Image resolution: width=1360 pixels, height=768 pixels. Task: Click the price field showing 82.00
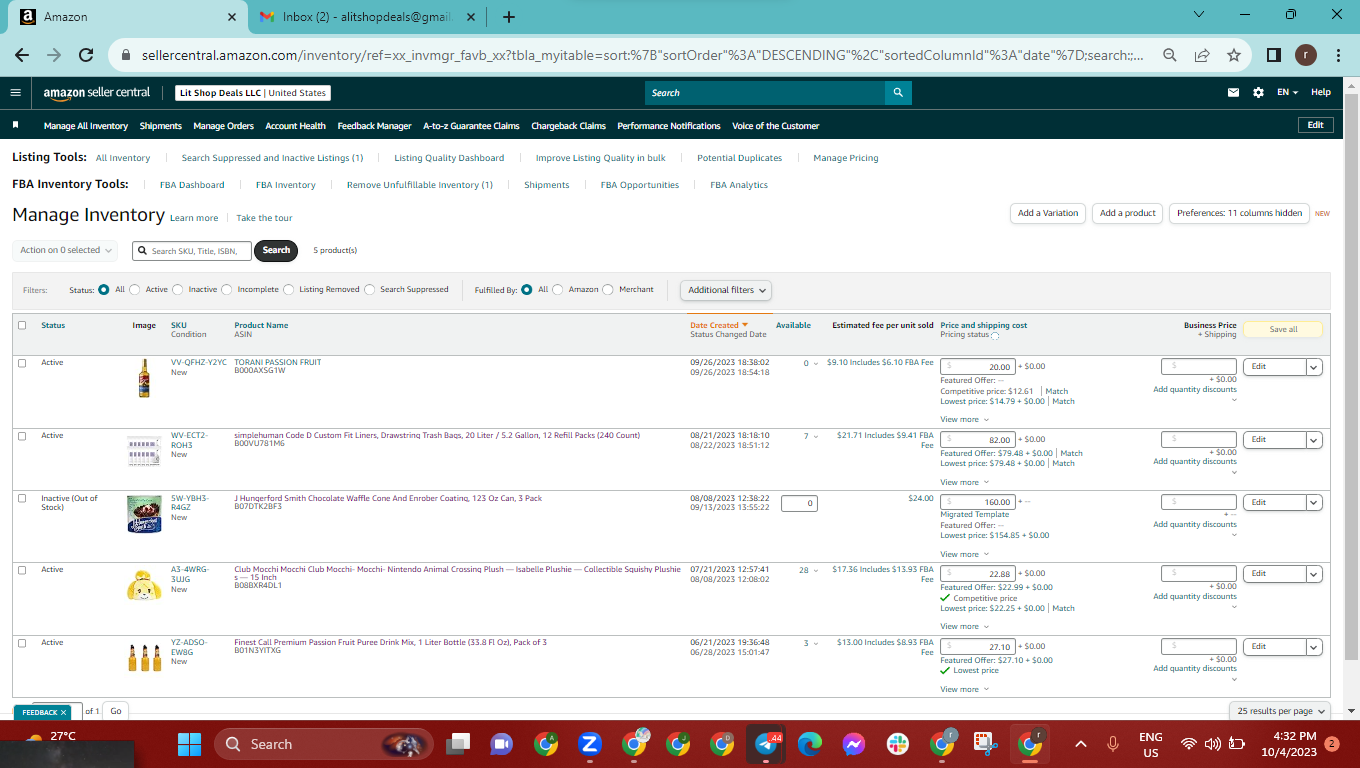click(978, 440)
